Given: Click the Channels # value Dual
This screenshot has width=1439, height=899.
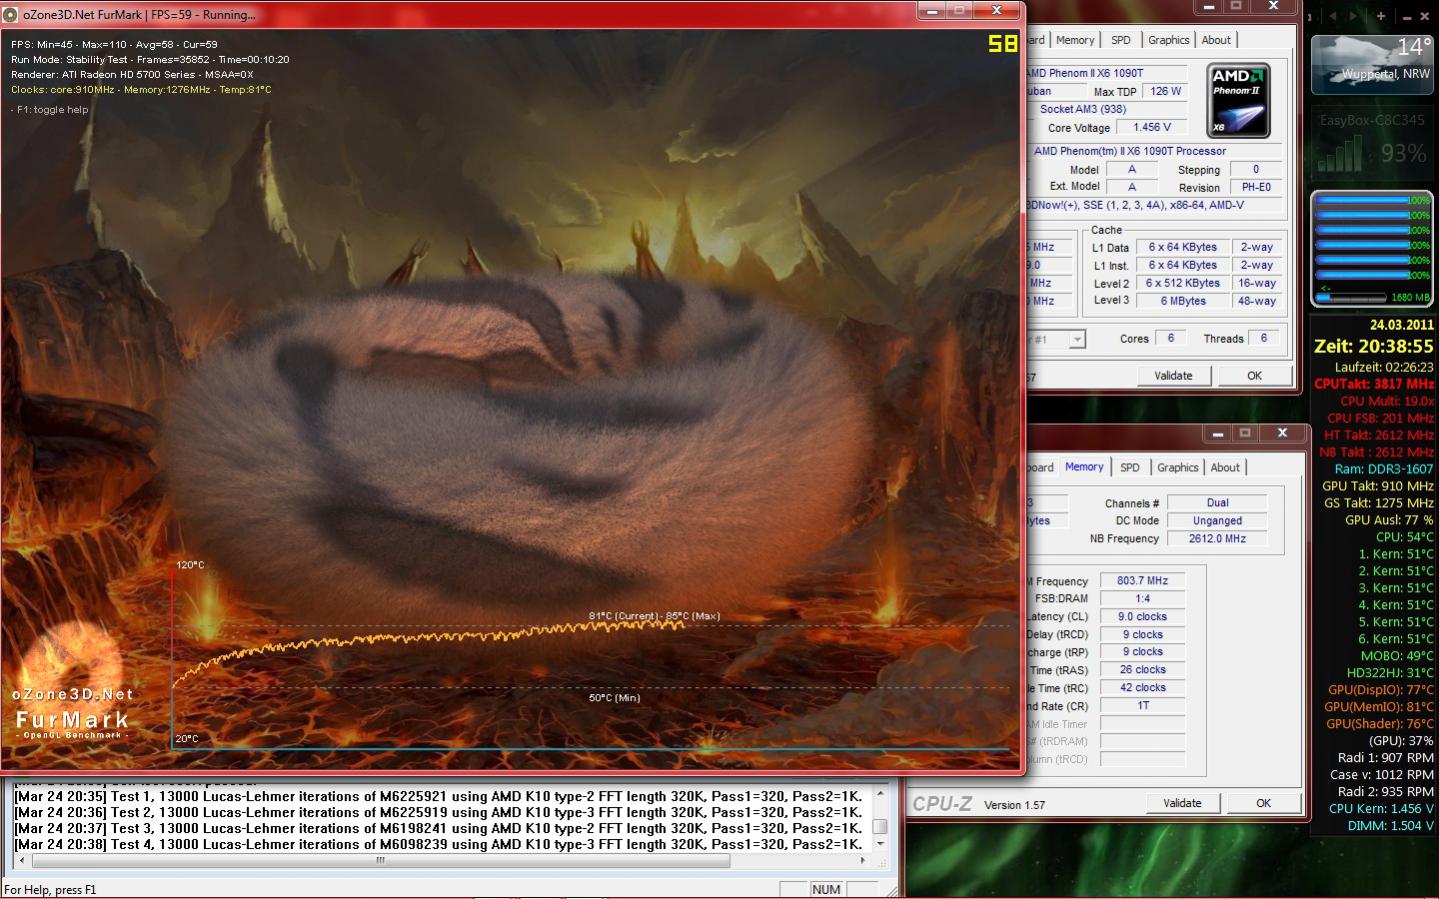Looking at the screenshot, I should point(1217,503).
